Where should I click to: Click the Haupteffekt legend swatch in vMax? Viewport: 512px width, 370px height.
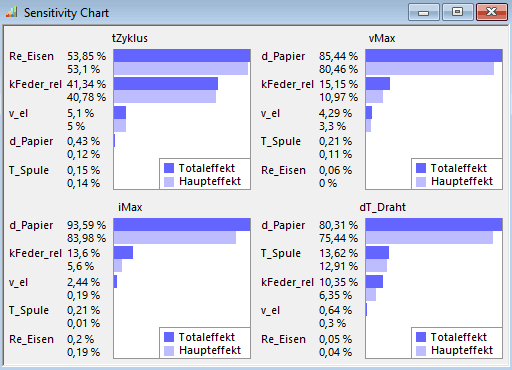pos(421,182)
